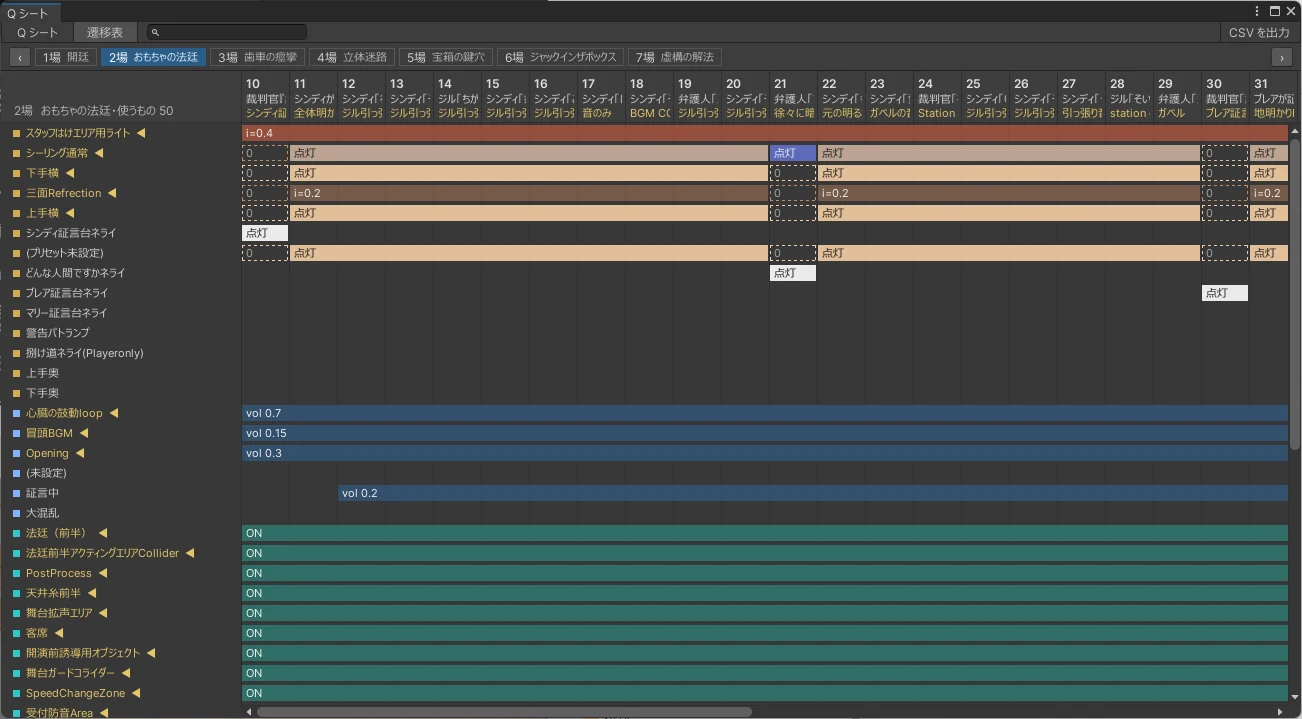Click the orange square icon for 警告パトランプ
This screenshot has height=719, width=1302.
[16, 333]
